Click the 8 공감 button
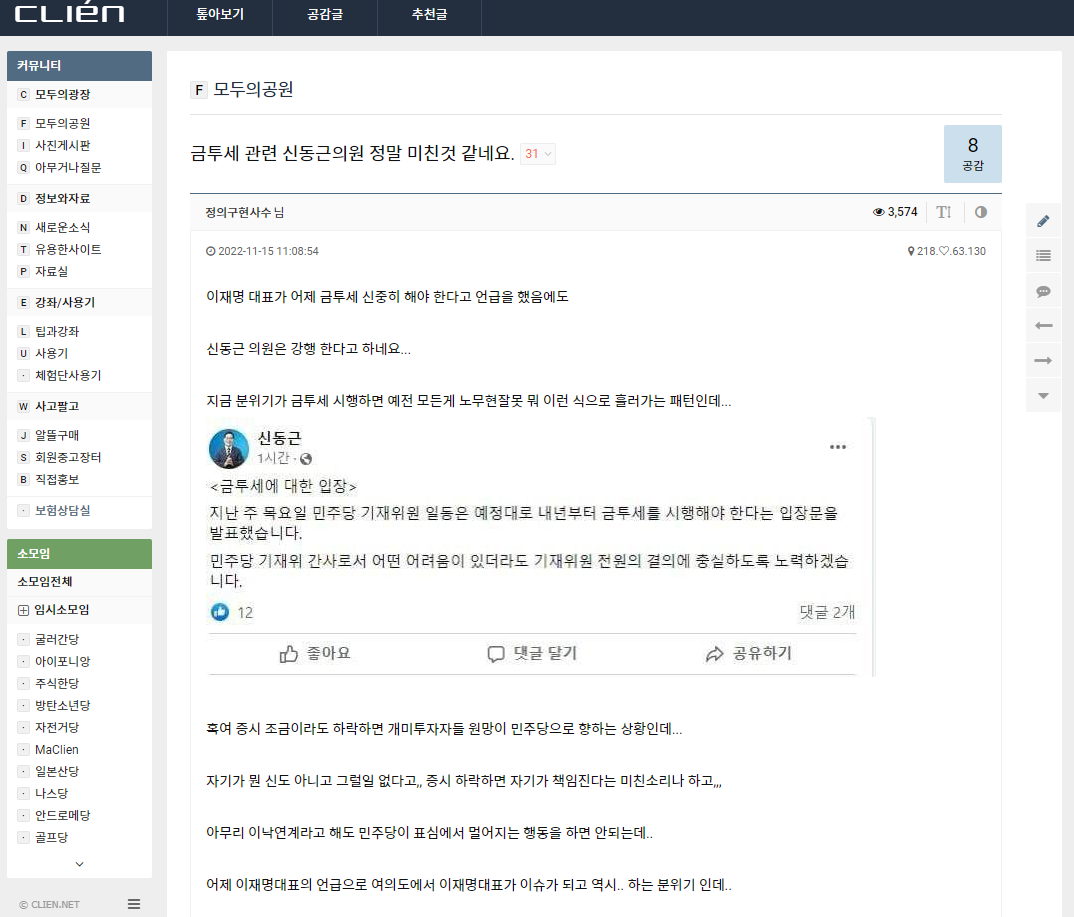 pos(973,153)
